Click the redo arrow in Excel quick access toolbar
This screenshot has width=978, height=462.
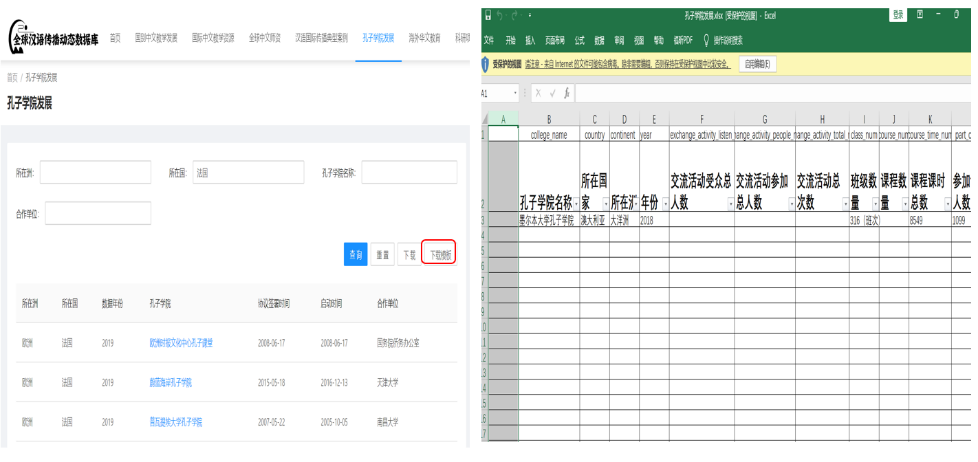point(512,16)
